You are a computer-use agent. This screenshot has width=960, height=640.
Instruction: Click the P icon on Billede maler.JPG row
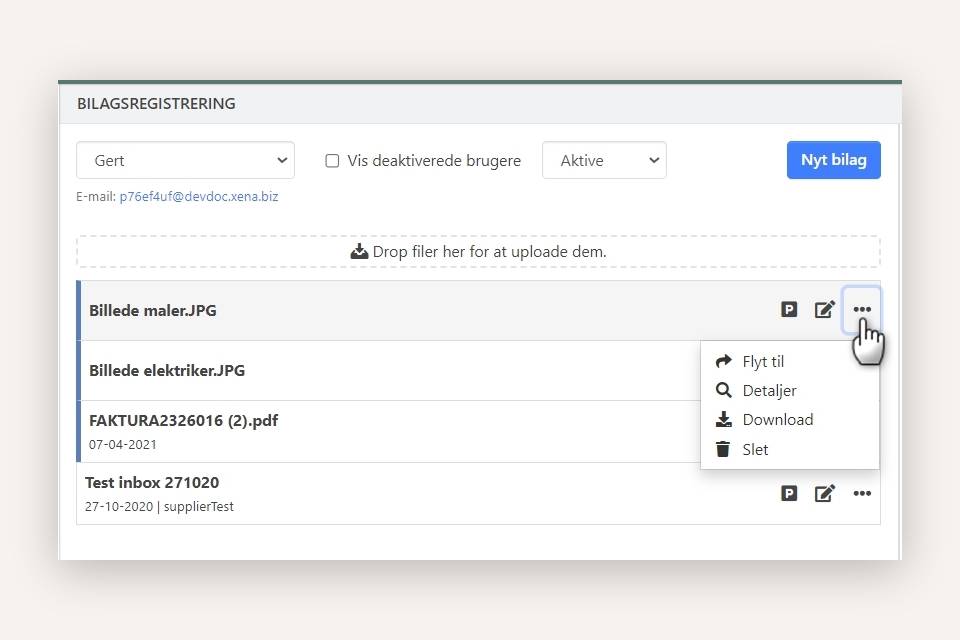[789, 310]
